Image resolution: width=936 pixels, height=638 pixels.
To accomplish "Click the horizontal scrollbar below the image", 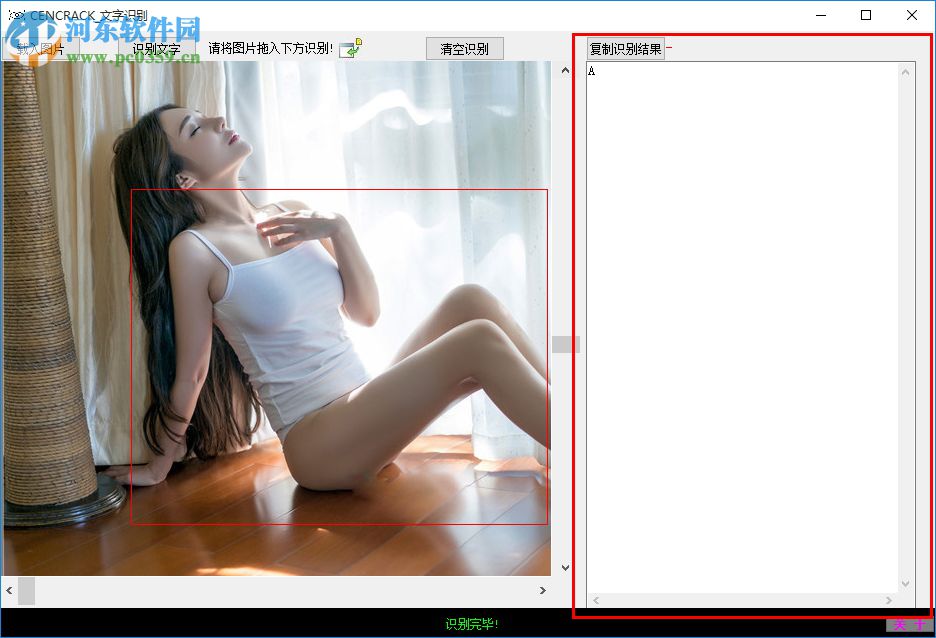I will pos(280,591).
